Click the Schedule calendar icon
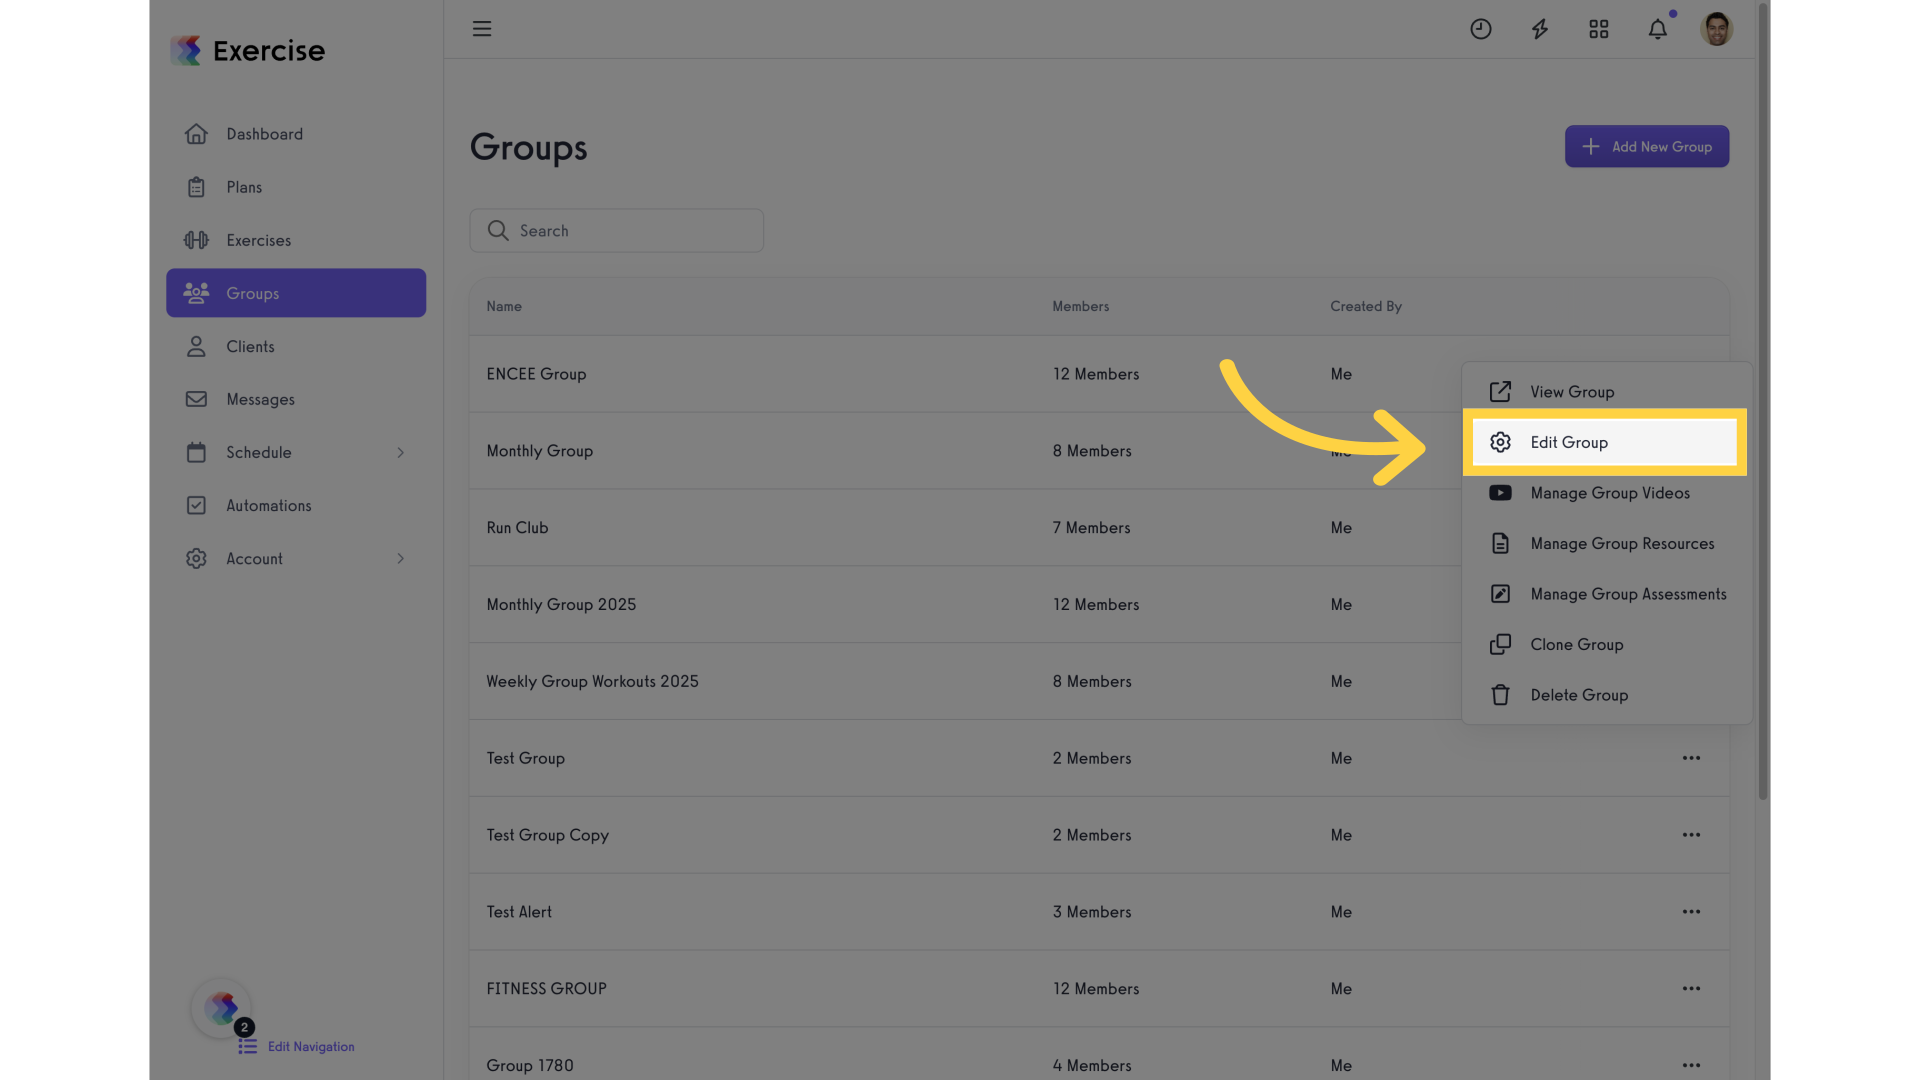Image resolution: width=1920 pixels, height=1080 pixels. (196, 452)
